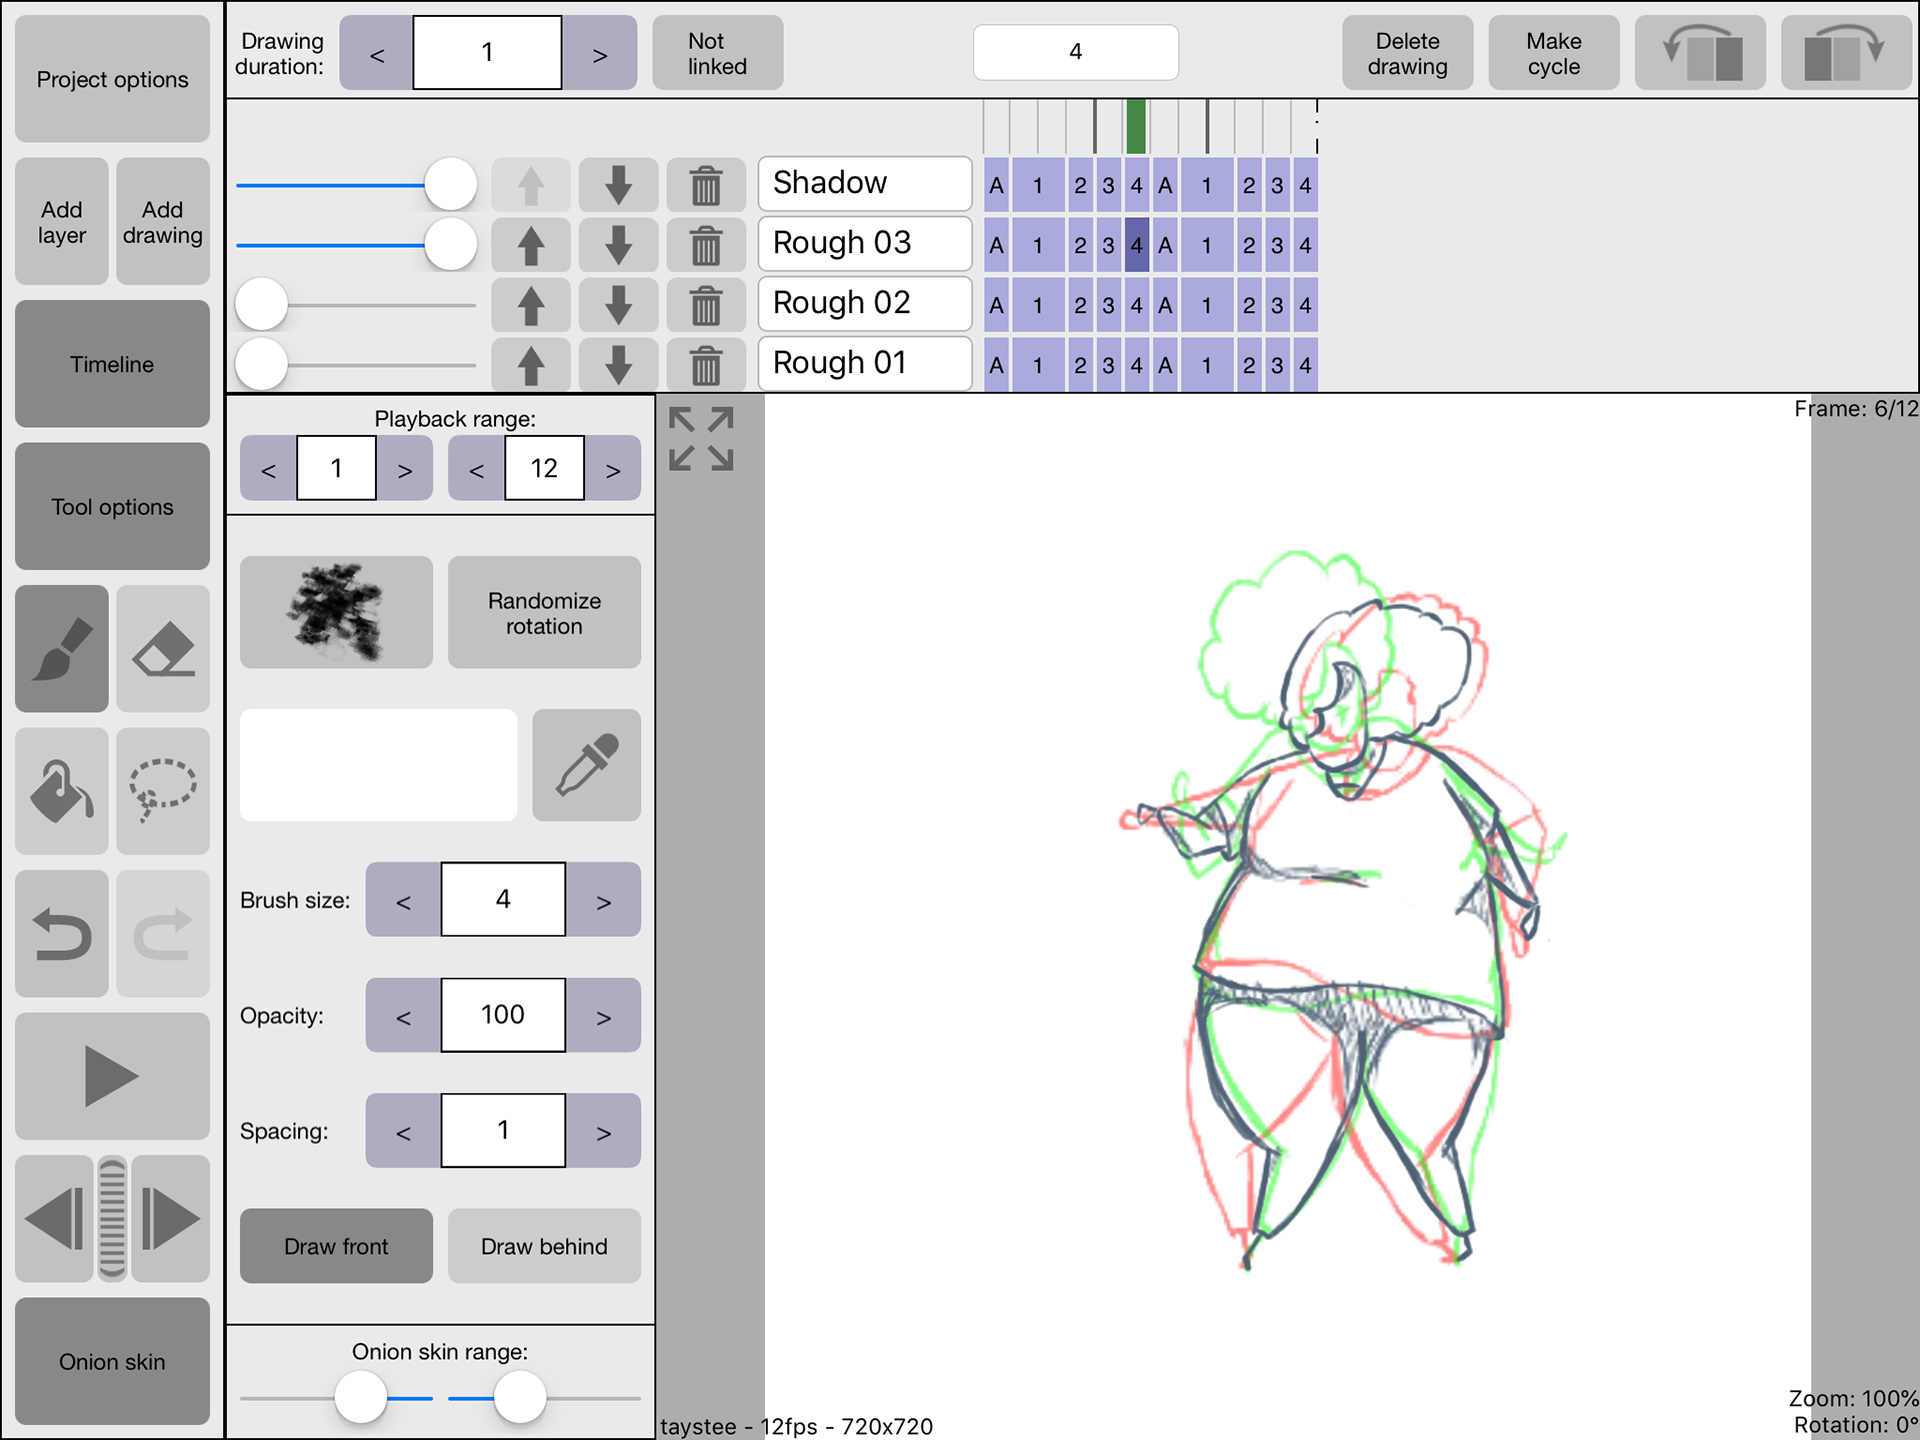
Task: Delete the Rough 02 layer via trash icon
Action: 706,305
